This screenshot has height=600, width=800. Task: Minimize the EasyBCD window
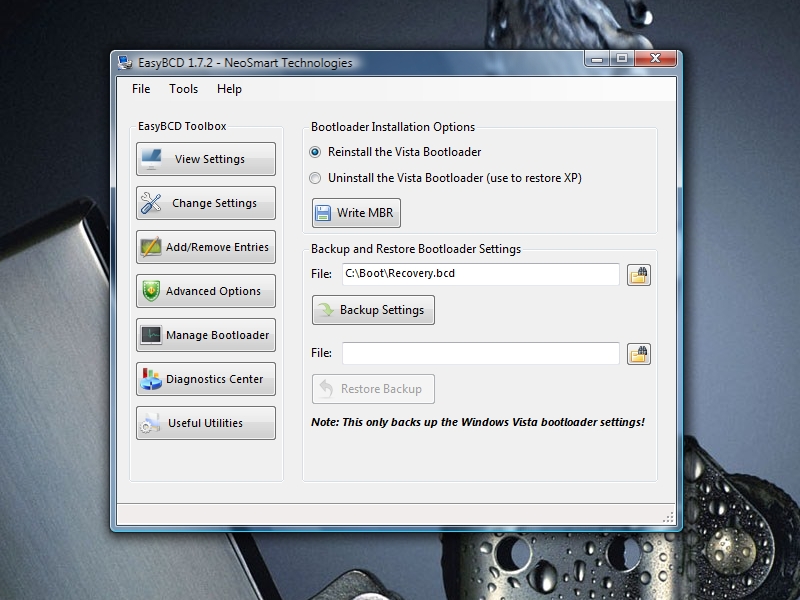(597, 59)
